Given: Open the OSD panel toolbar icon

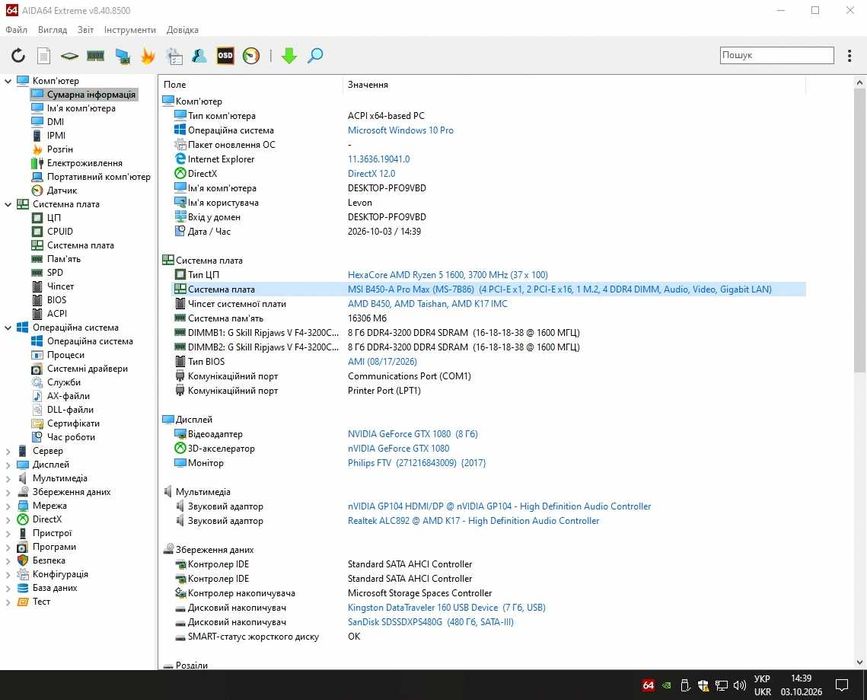Looking at the screenshot, I should pos(225,55).
